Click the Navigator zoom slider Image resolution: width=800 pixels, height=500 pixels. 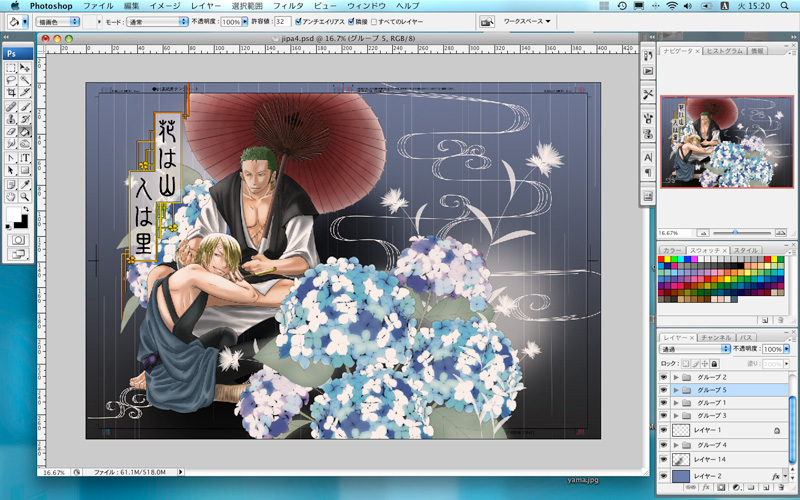click(x=742, y=233)
